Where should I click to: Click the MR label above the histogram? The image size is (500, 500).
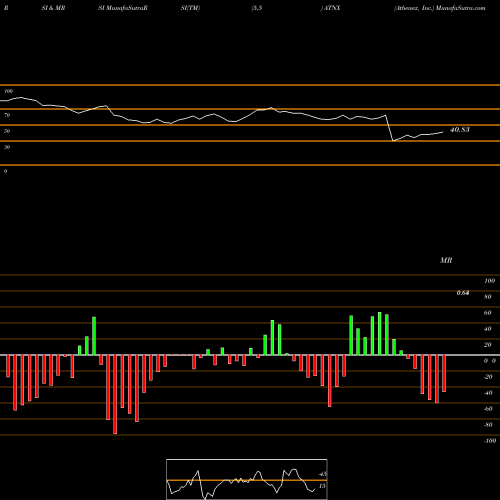pyautogui.click(x=446, y=260)
